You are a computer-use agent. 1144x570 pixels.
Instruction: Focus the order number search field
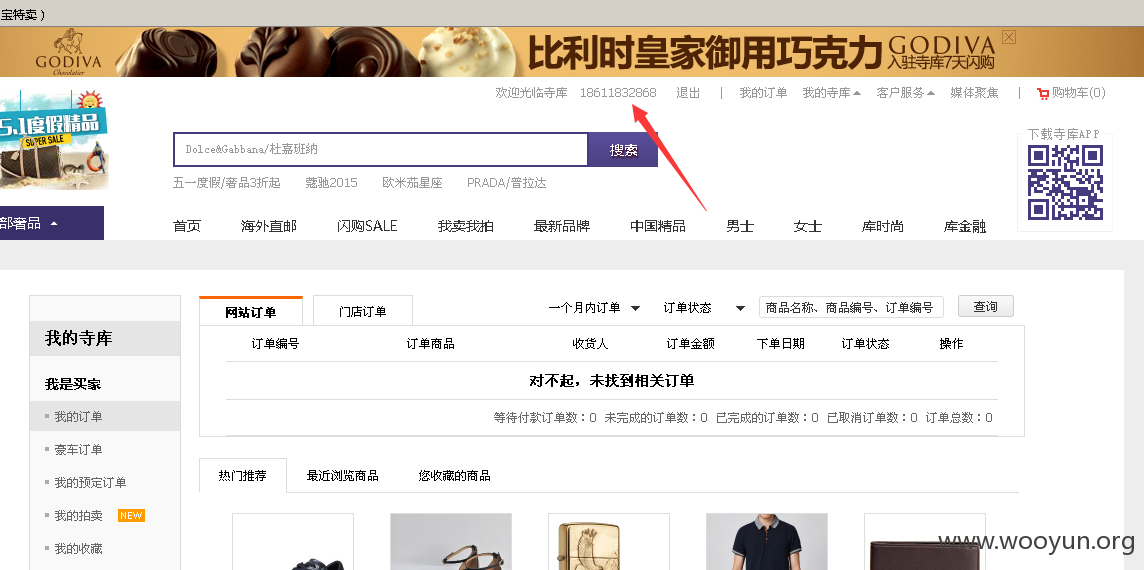coord(851,307)
